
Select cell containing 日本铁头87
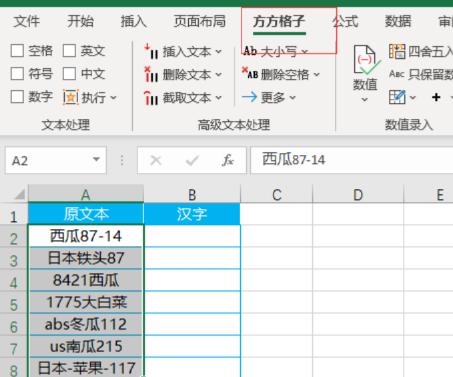click(x=86, y=258)
